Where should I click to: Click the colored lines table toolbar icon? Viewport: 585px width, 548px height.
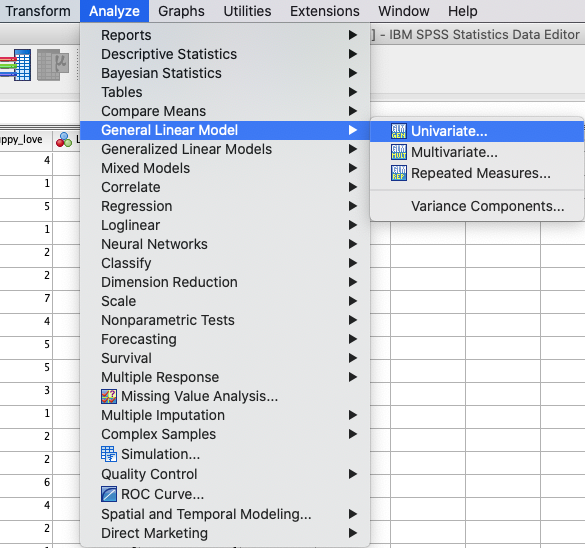click(15, 65)
